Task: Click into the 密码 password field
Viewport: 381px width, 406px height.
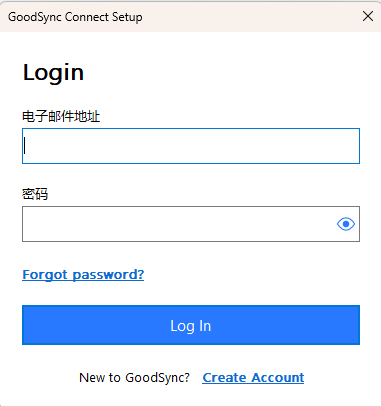Action: (x=191, y=224)
